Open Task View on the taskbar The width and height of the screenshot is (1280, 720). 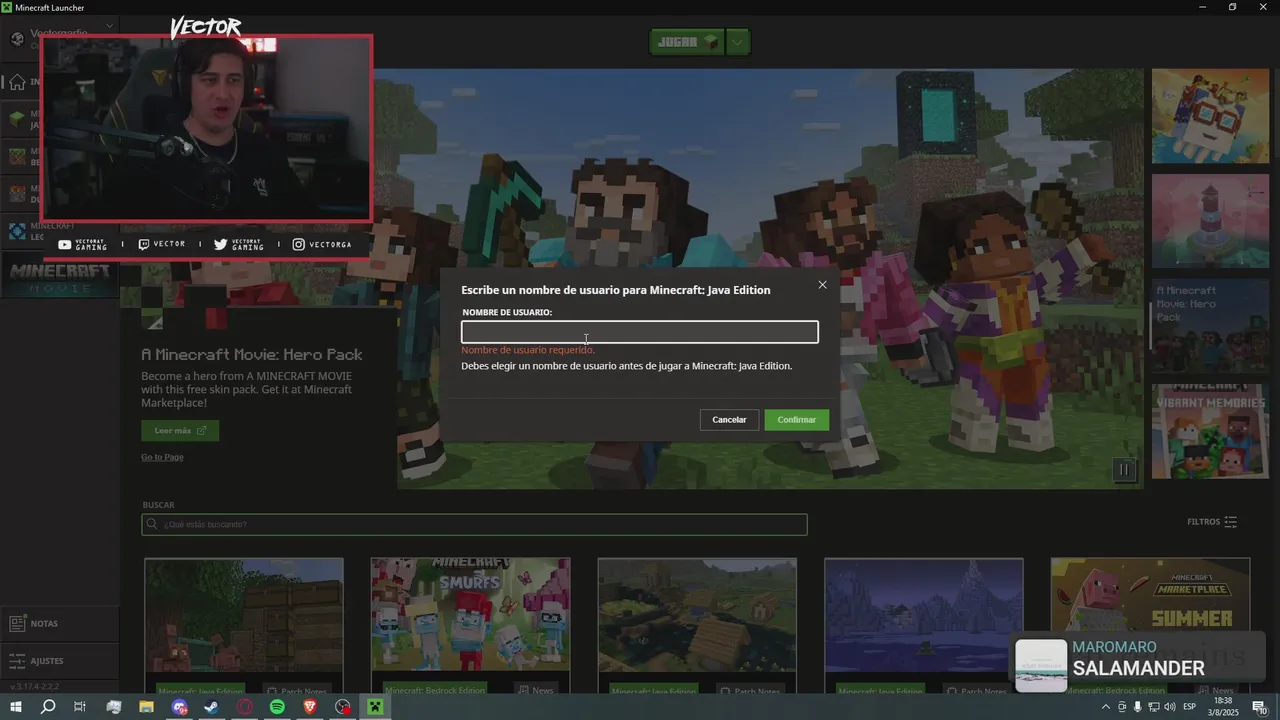tap(80, 707)
